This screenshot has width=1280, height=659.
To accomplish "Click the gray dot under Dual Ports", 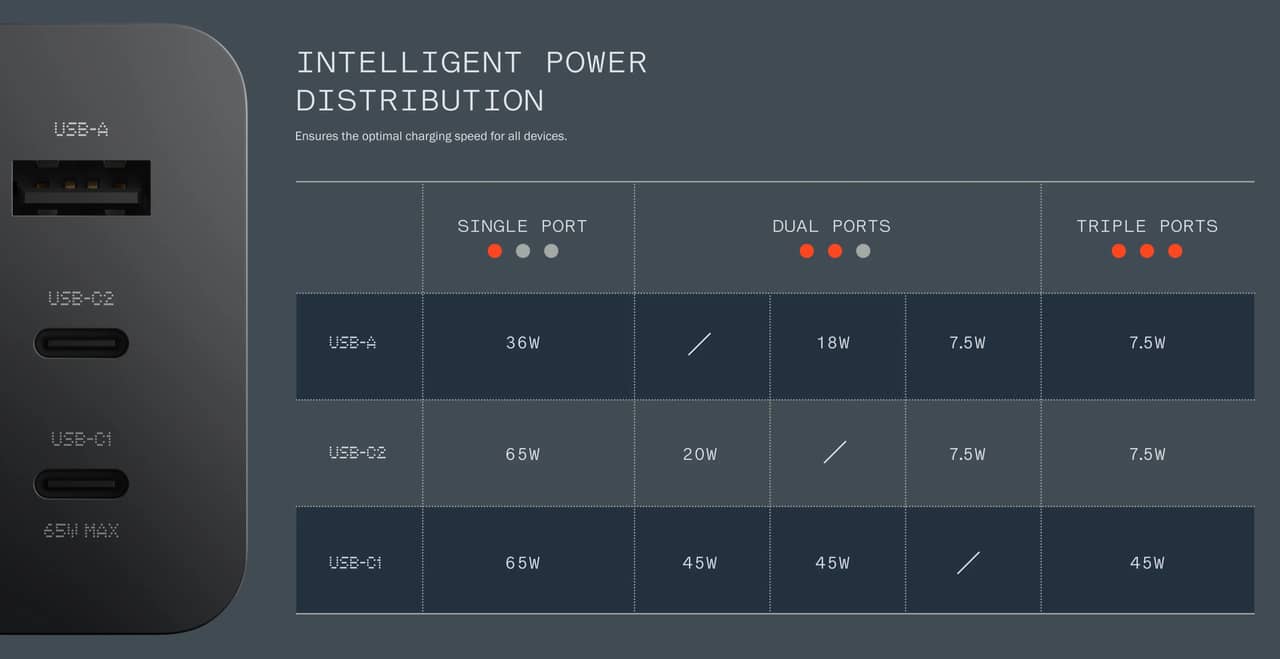I will (863, 251).
